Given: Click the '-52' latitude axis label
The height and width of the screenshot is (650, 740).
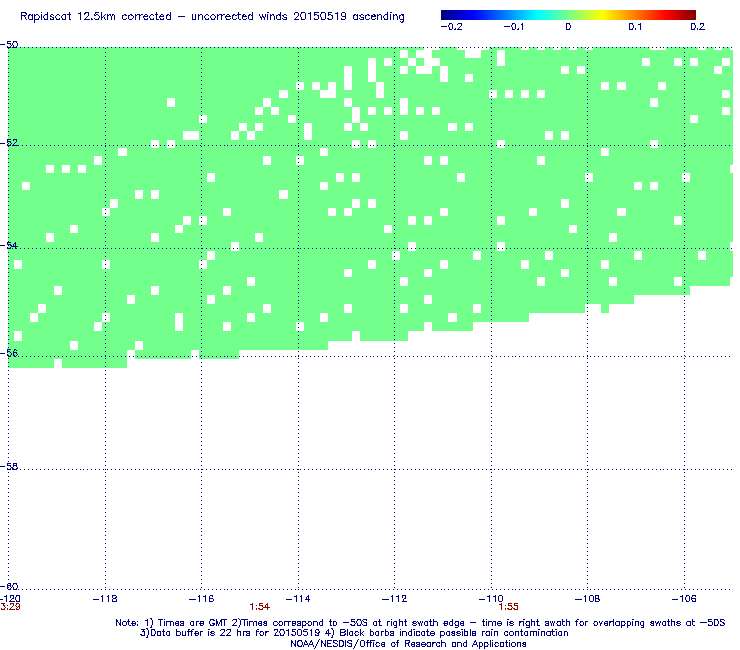Looking at the screenshot, I should click(x=9, y=143).
